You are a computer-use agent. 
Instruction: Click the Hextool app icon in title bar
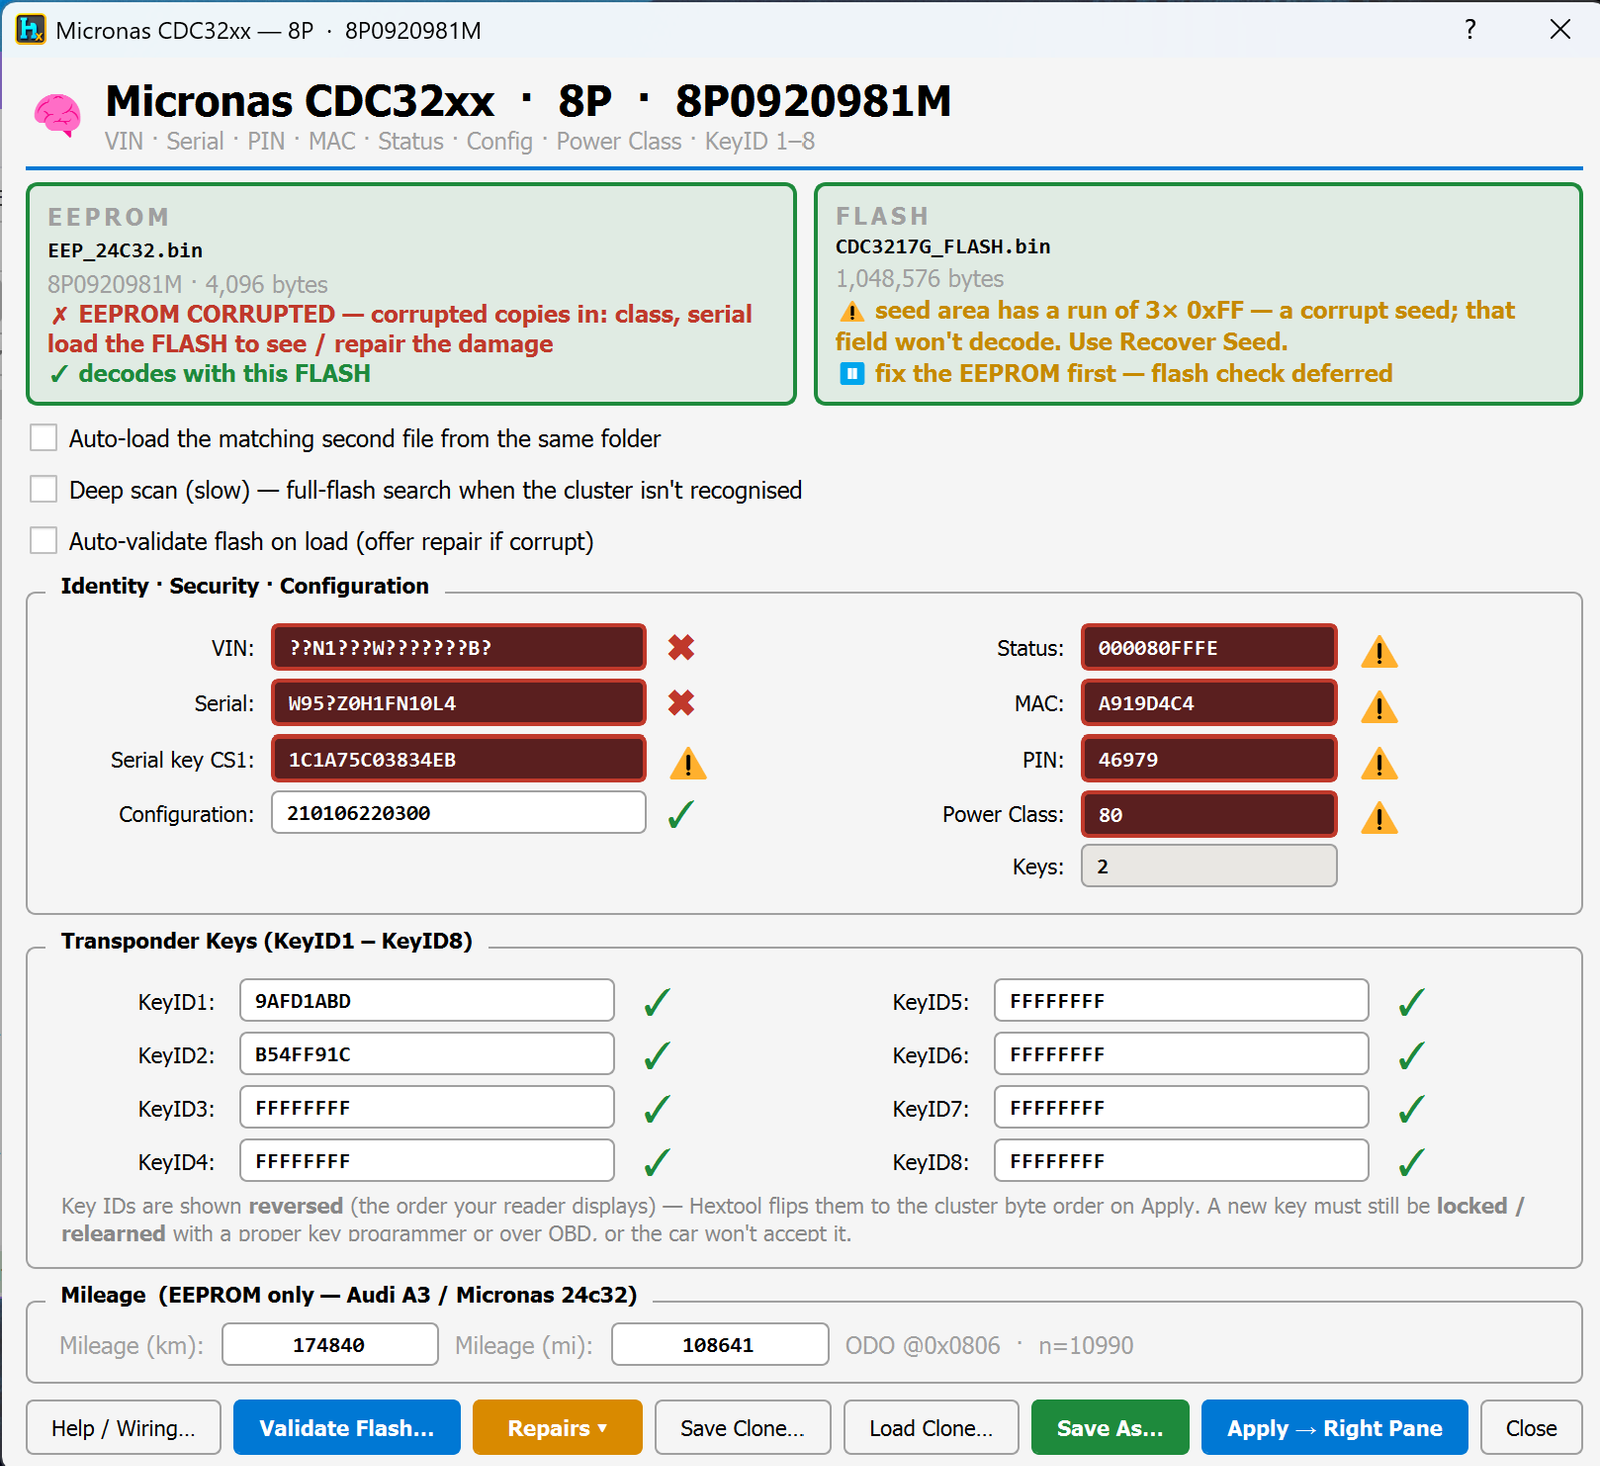[x=31, y=30]
